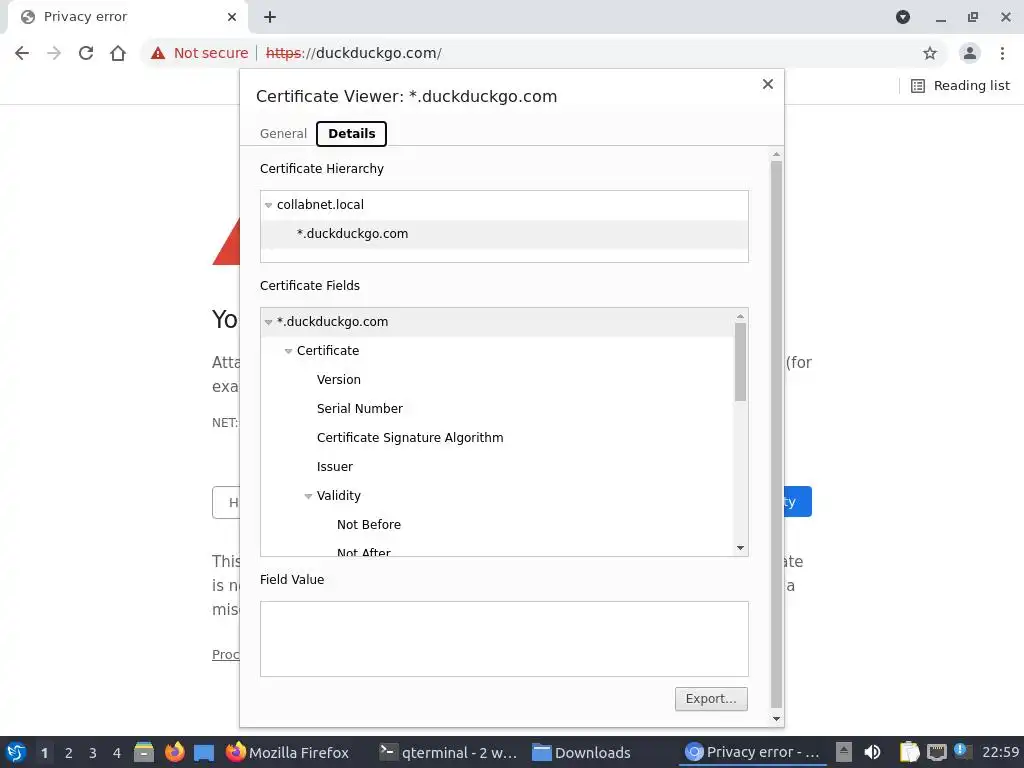Collapse the Validity node

pos(308,496)
